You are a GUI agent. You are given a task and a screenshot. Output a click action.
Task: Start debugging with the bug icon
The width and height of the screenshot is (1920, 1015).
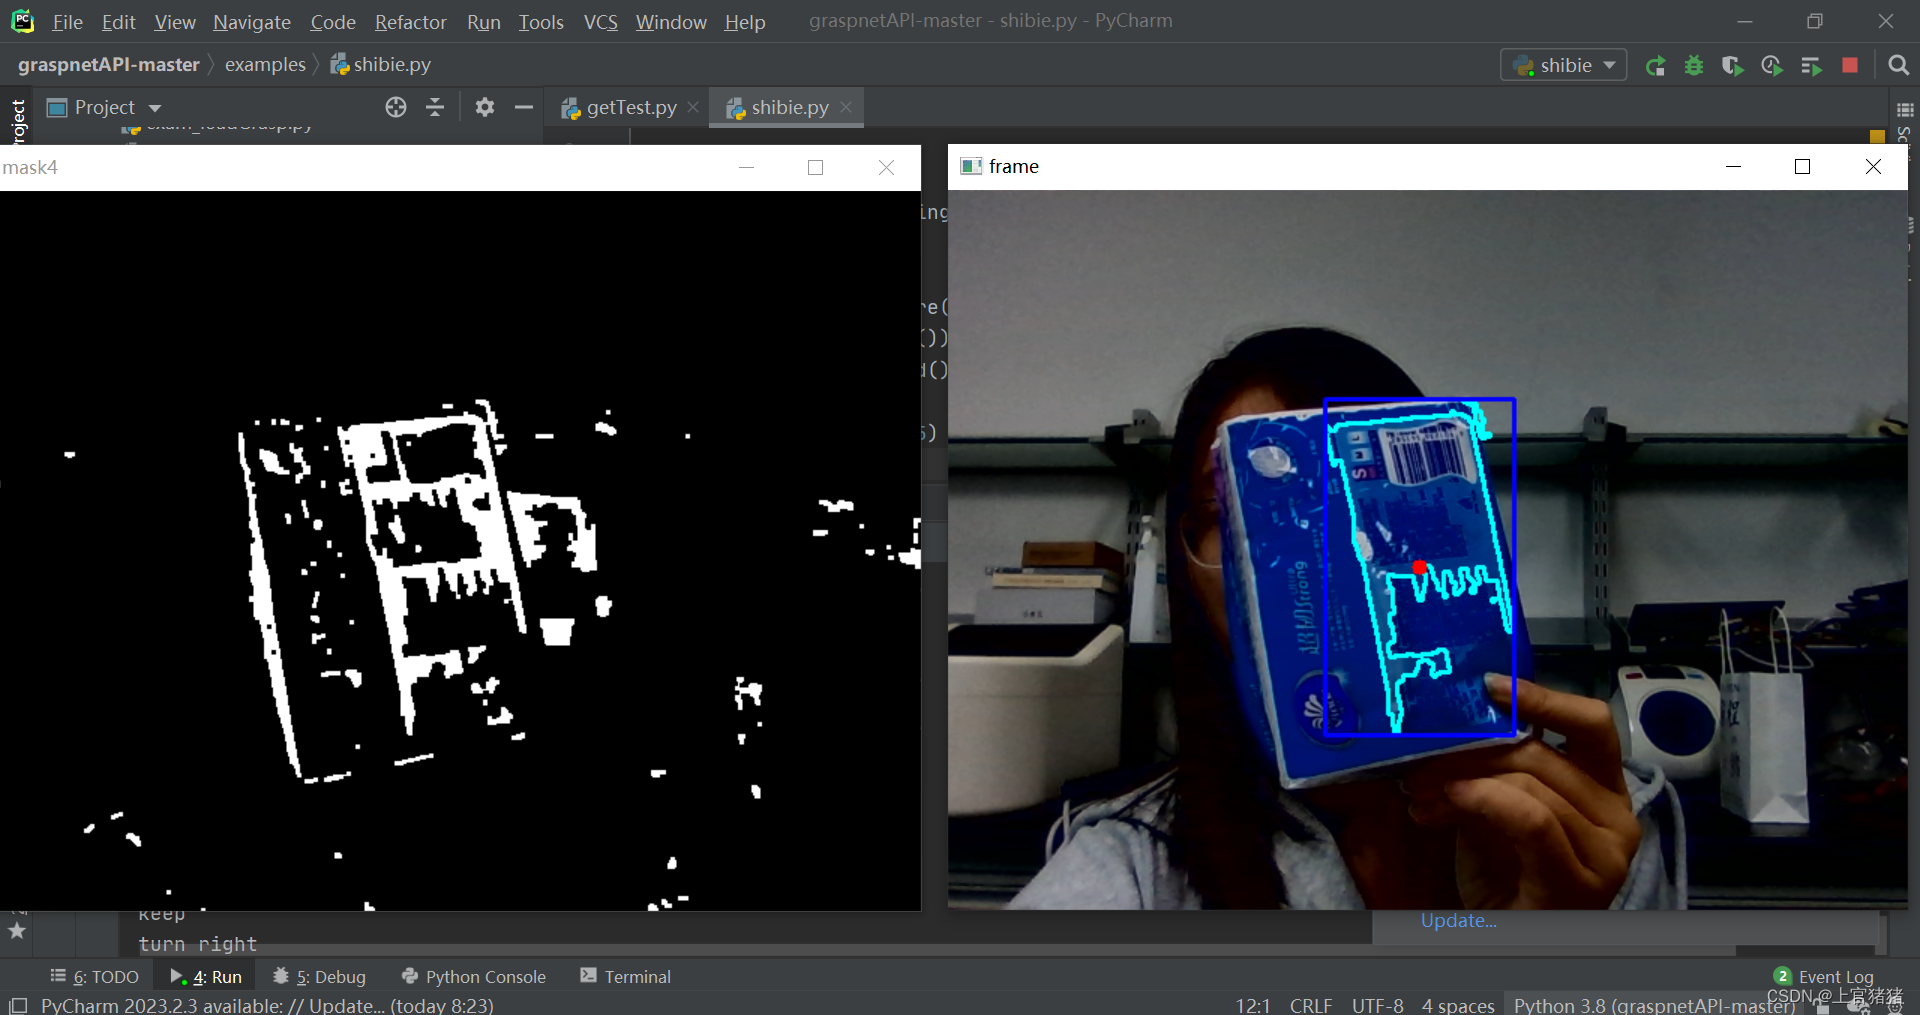[x=1694, y=66]
